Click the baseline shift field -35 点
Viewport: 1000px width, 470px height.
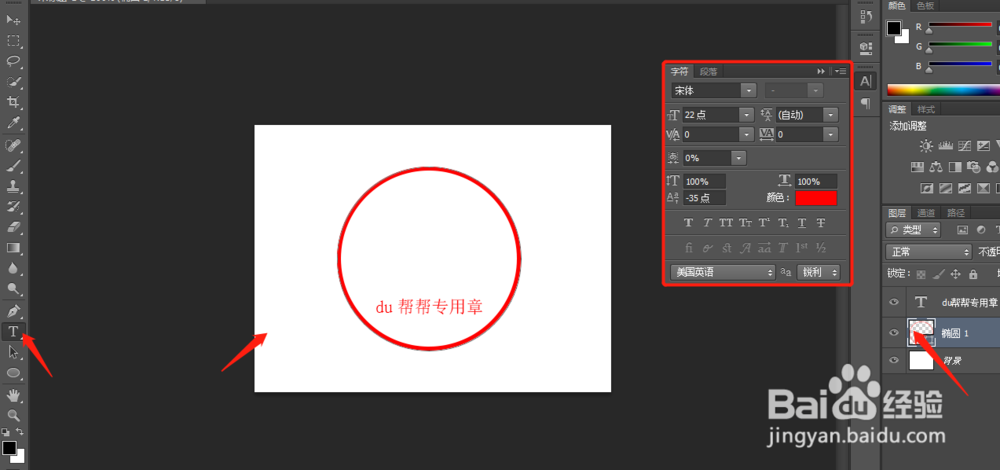click(704, 198)
